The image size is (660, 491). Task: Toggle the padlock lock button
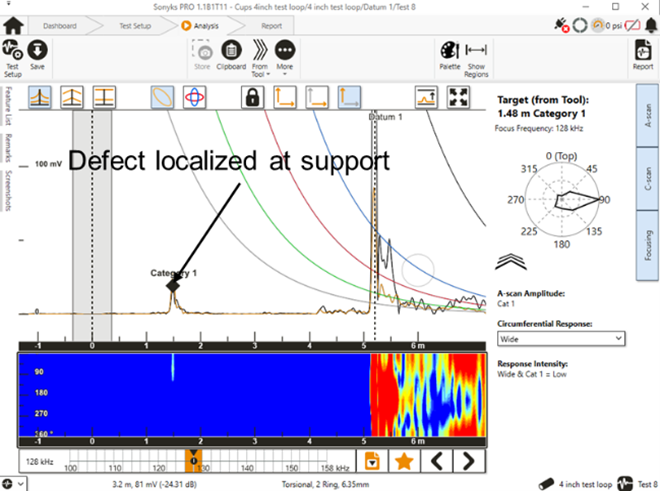(252, 96)
